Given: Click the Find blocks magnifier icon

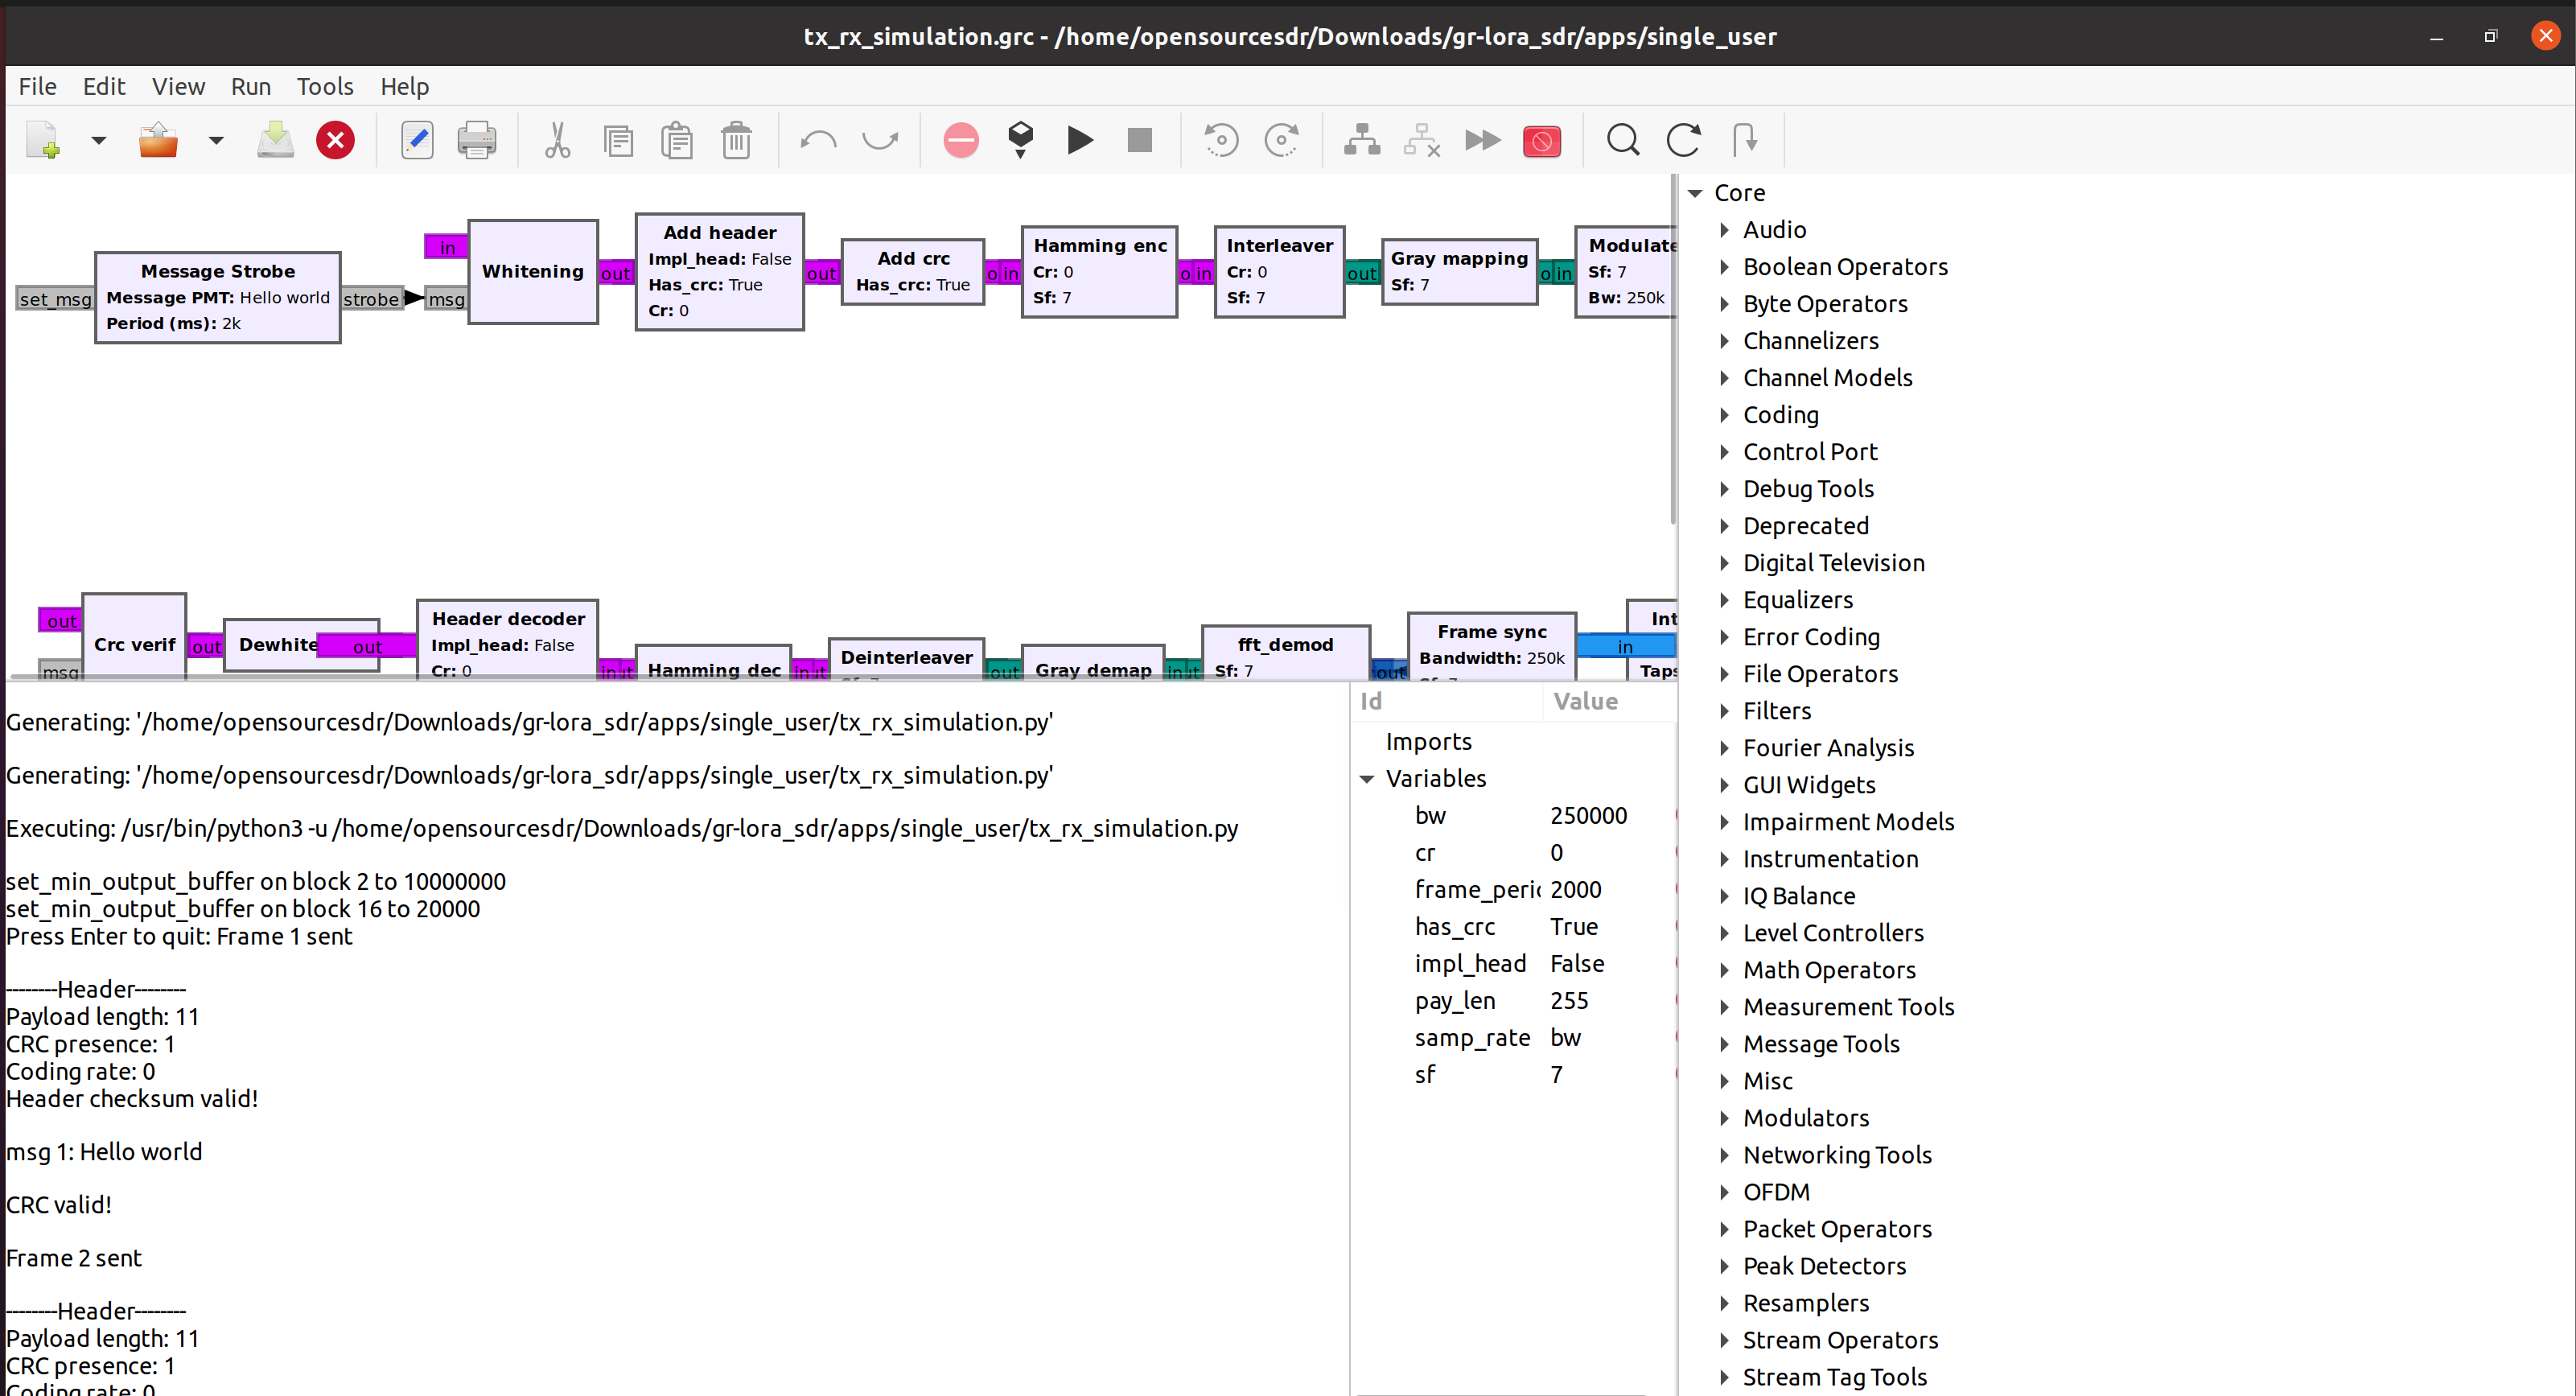Looking at the screenshot, I should (x=1622, y=140).
